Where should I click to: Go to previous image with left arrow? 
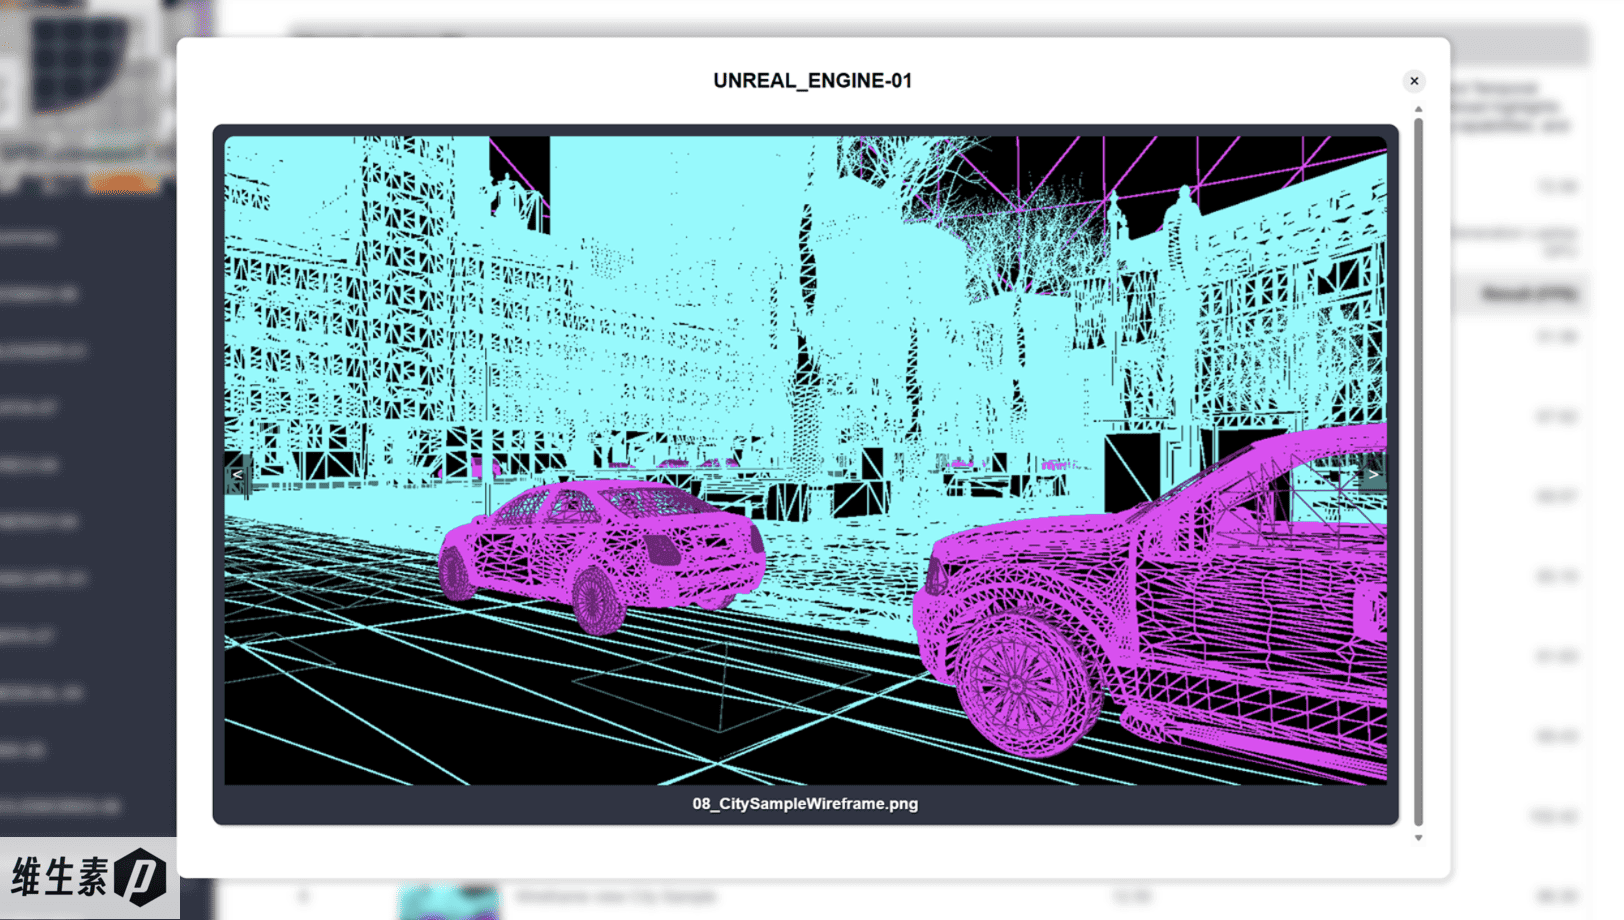click(237, 475)
